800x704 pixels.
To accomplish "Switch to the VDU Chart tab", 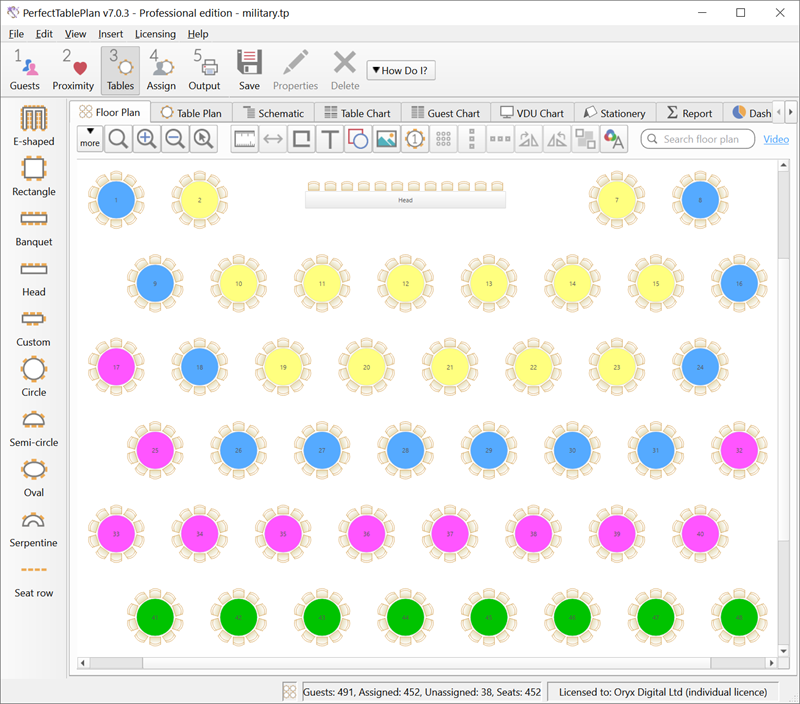I will (x=532, y=113).
